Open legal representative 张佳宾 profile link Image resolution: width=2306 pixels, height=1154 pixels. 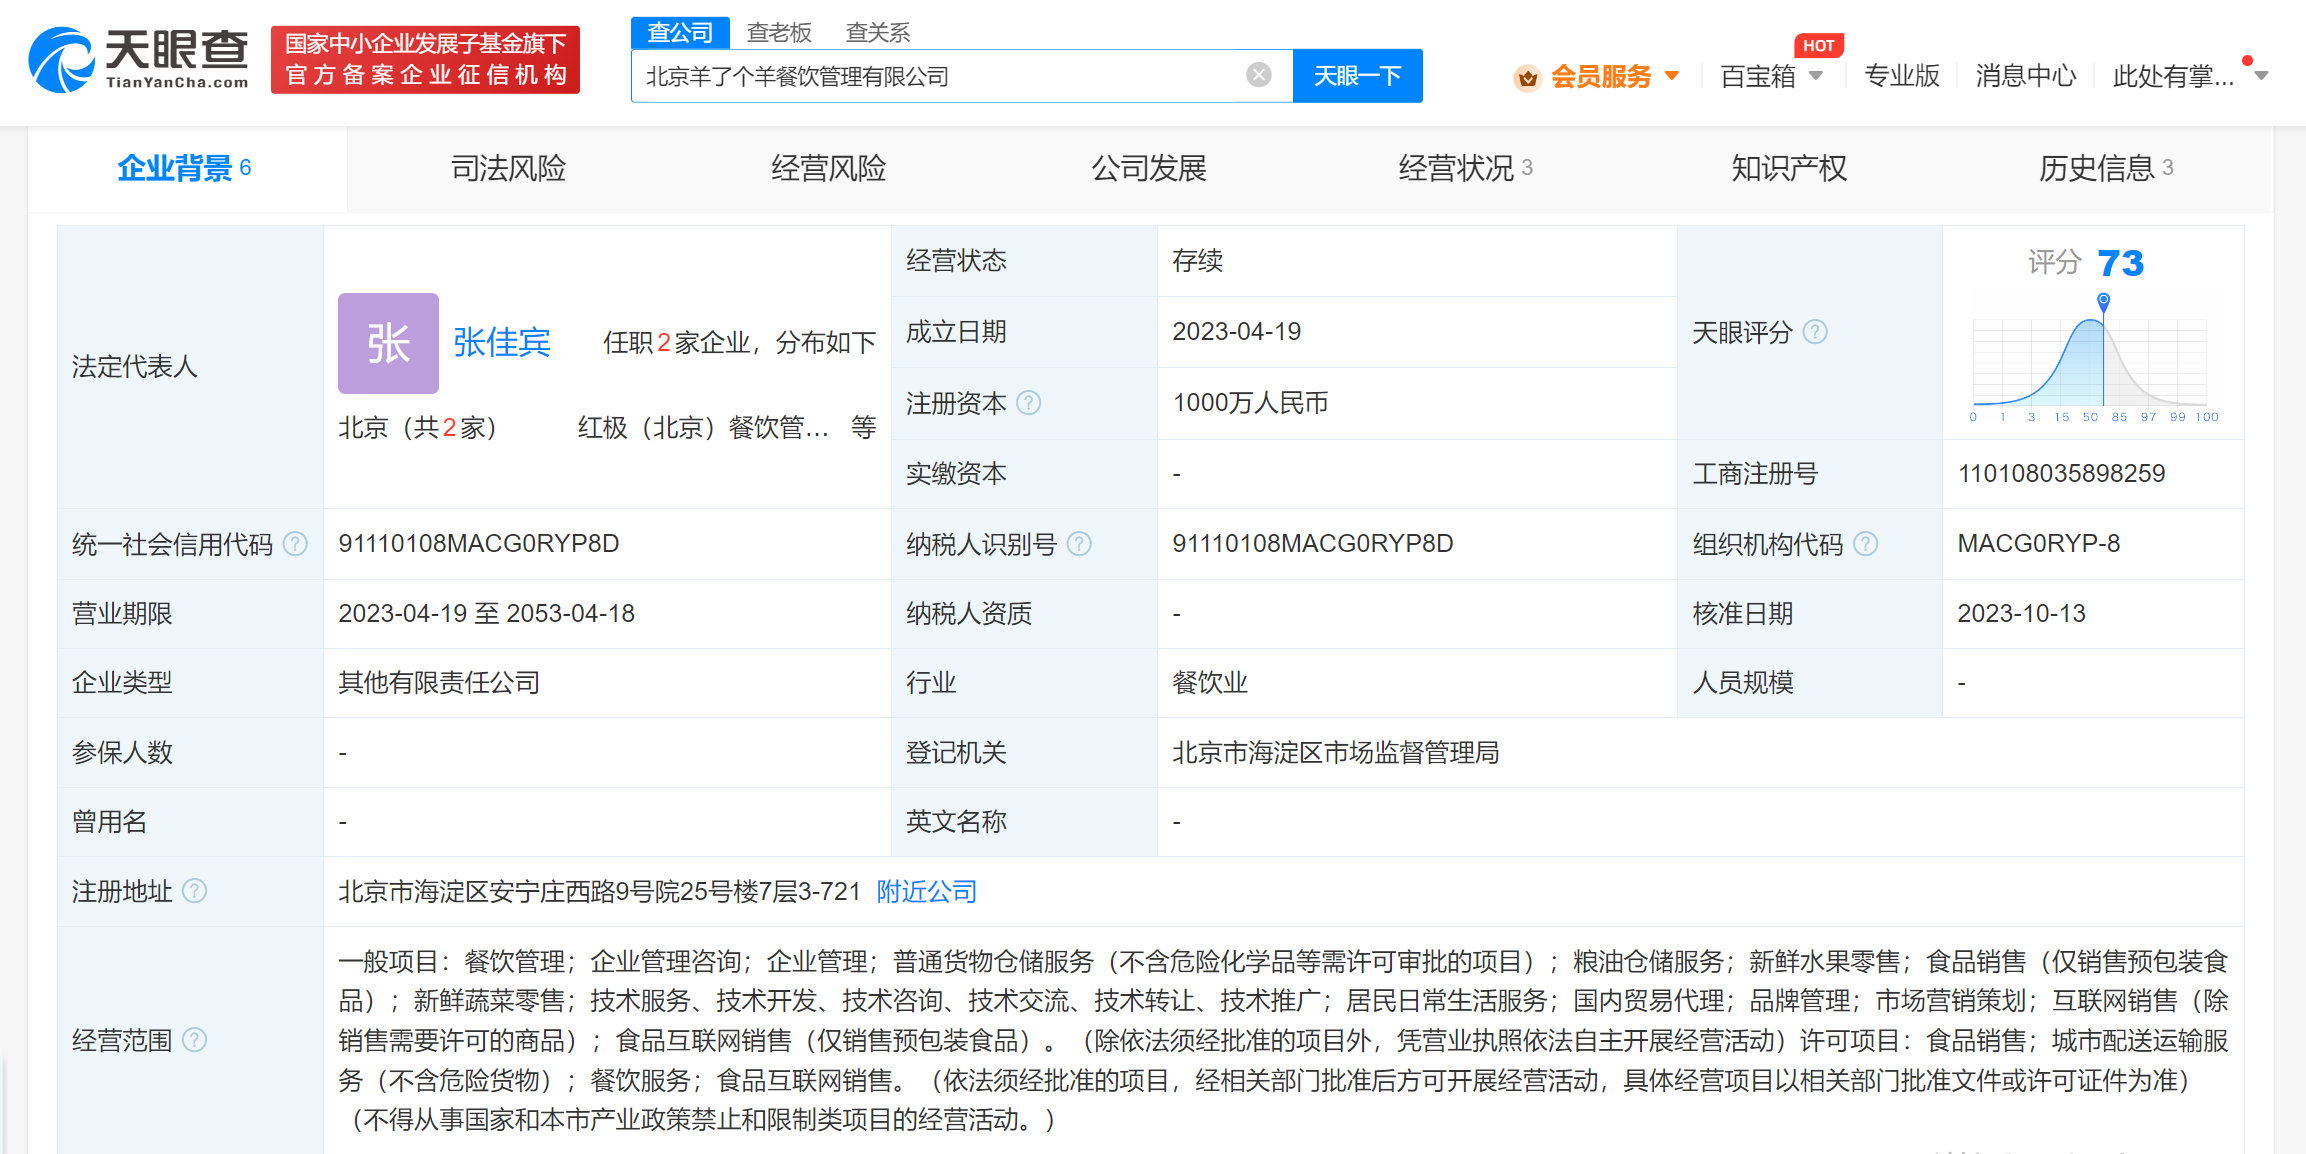[x=501, y=343]
